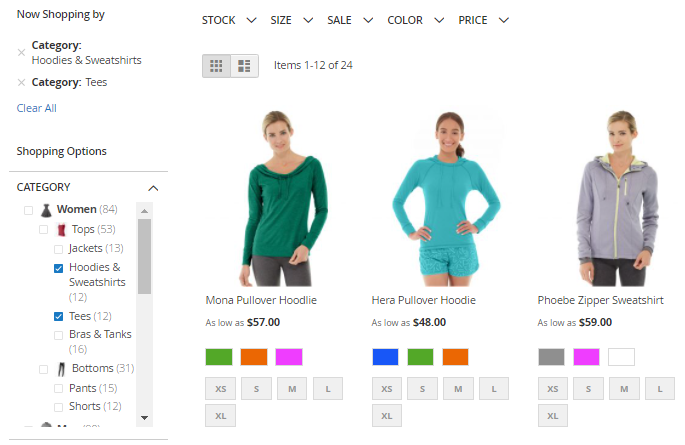Remove the Tees category filter
685x445 pixels.
click(21, 82)
